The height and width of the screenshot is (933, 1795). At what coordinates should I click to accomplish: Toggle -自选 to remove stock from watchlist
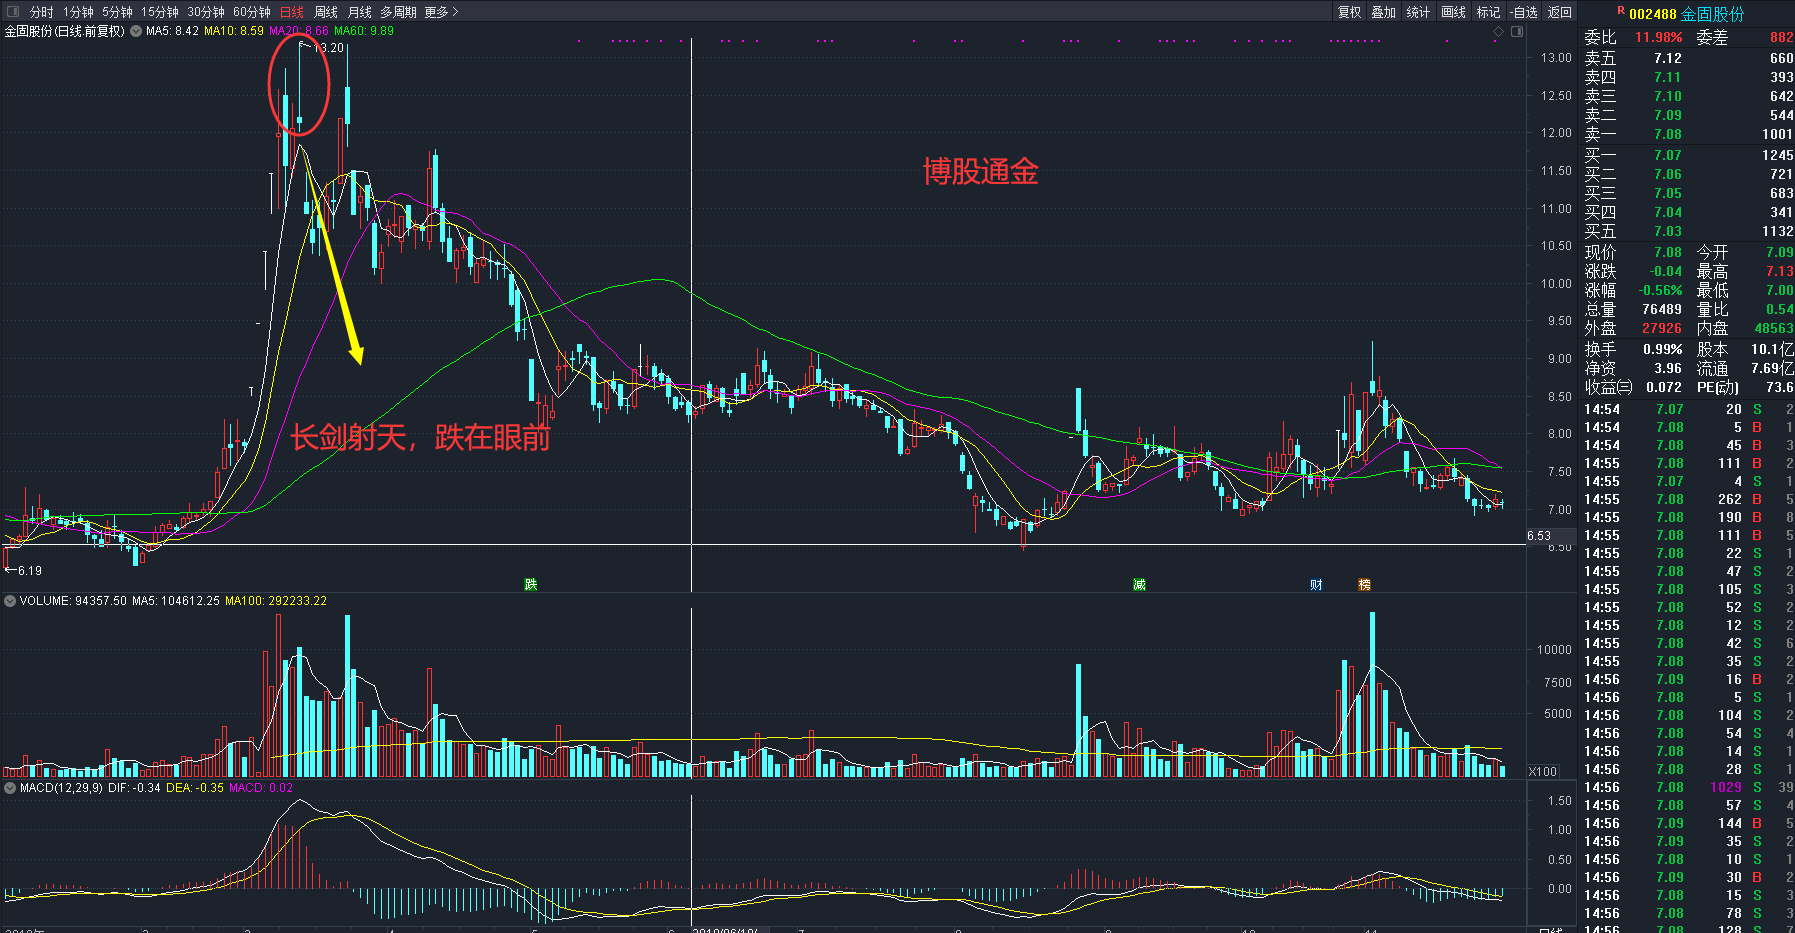(x=1524, y=12)
